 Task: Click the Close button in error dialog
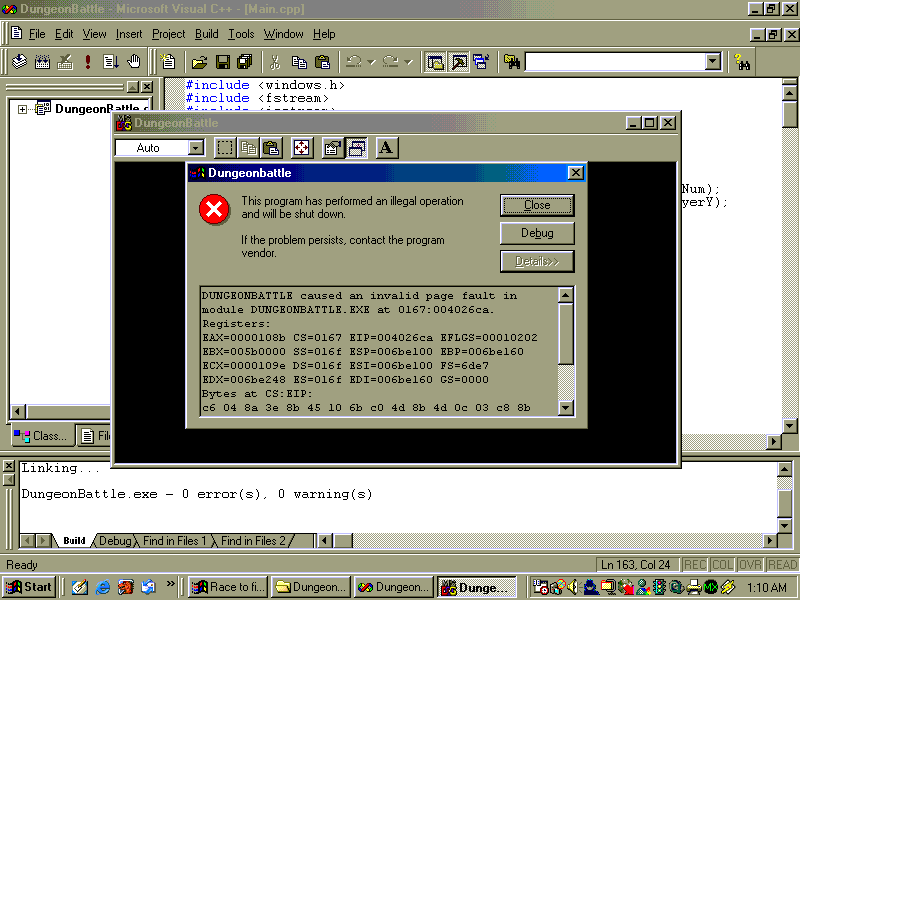pyautogui.click(x=537, y=205)
